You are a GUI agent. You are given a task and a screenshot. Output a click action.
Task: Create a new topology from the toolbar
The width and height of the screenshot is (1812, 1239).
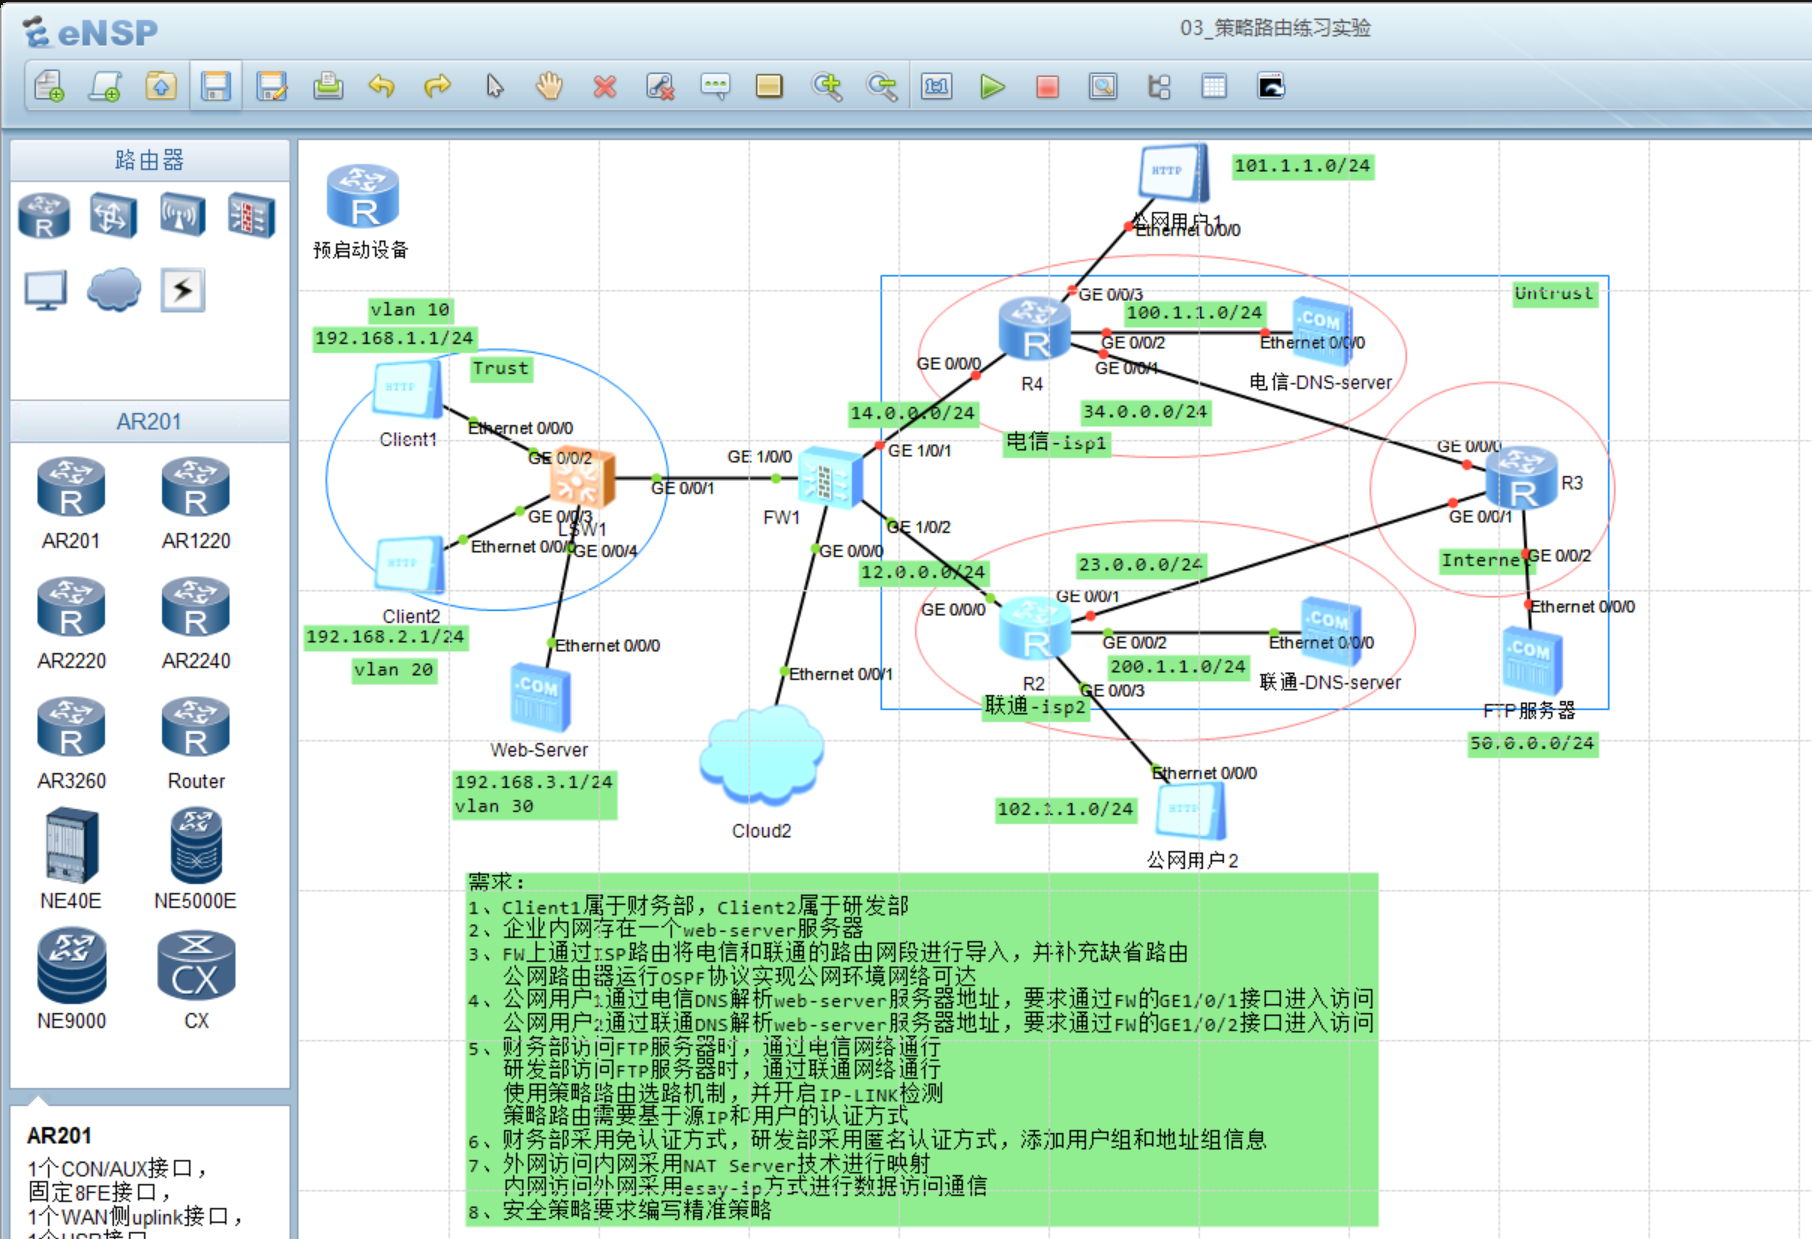pyautogui.click(x=49, y=87)
